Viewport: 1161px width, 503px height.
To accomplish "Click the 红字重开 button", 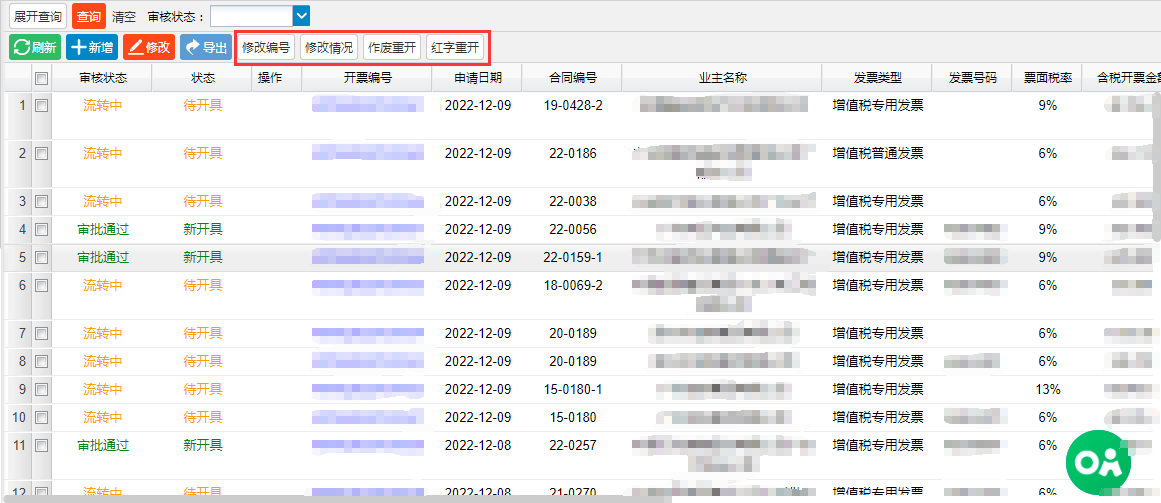I will point(454,47).
